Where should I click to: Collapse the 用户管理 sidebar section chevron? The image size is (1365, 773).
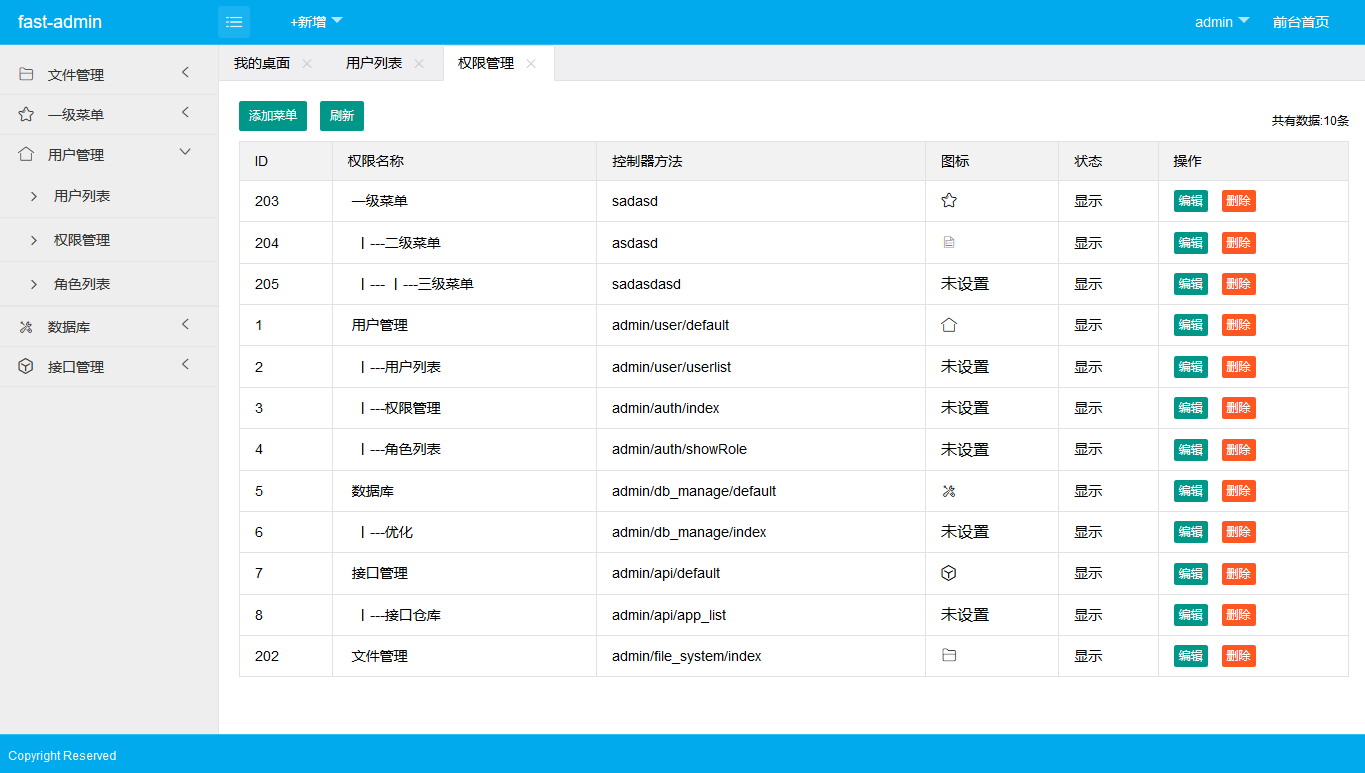pyautogui.click(x=185, y=152)
